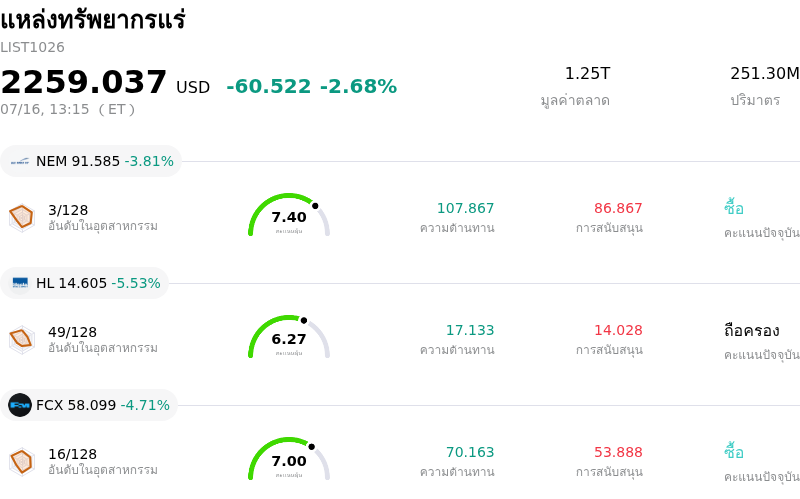Open the NEM radar chart icon

click(22, 217)
